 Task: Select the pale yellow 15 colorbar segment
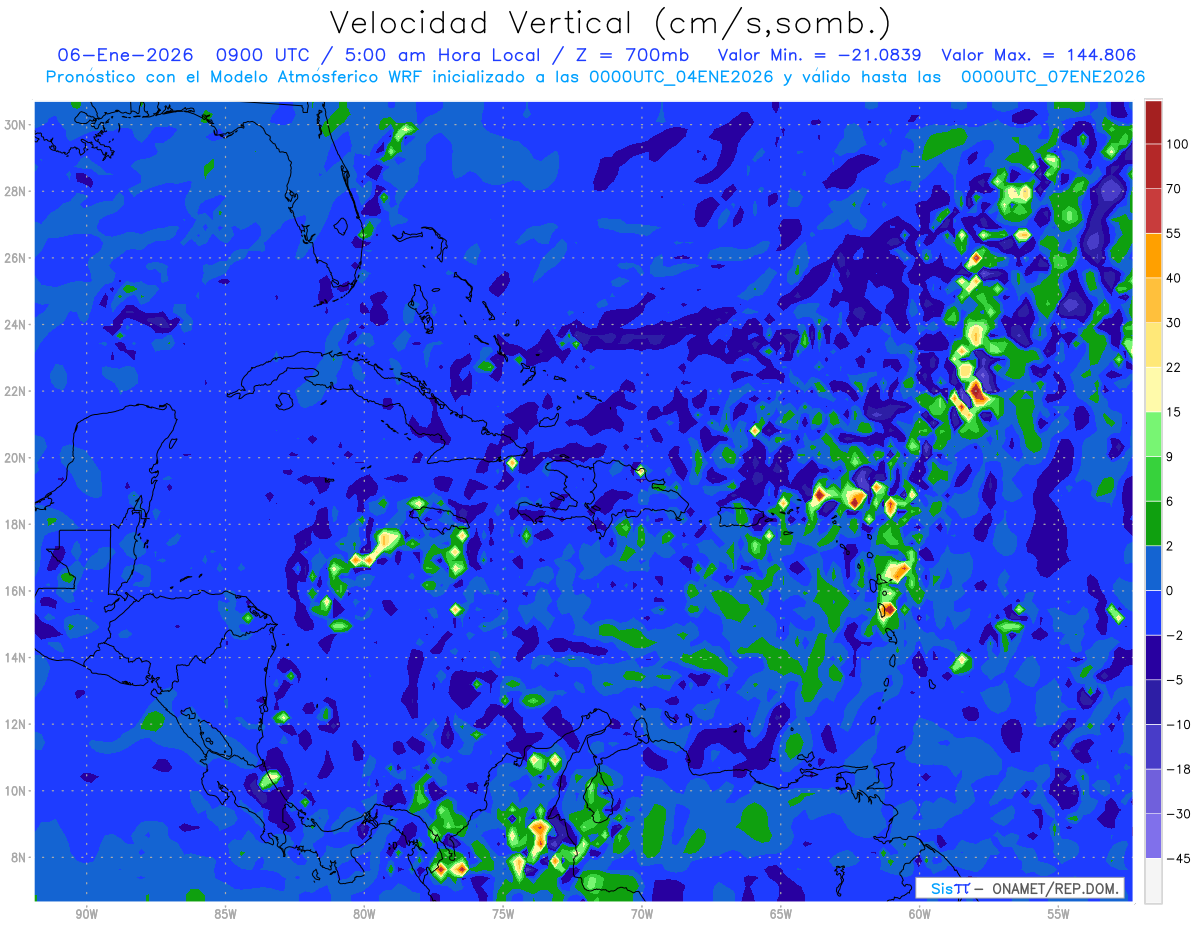(x=1153, y=388)
